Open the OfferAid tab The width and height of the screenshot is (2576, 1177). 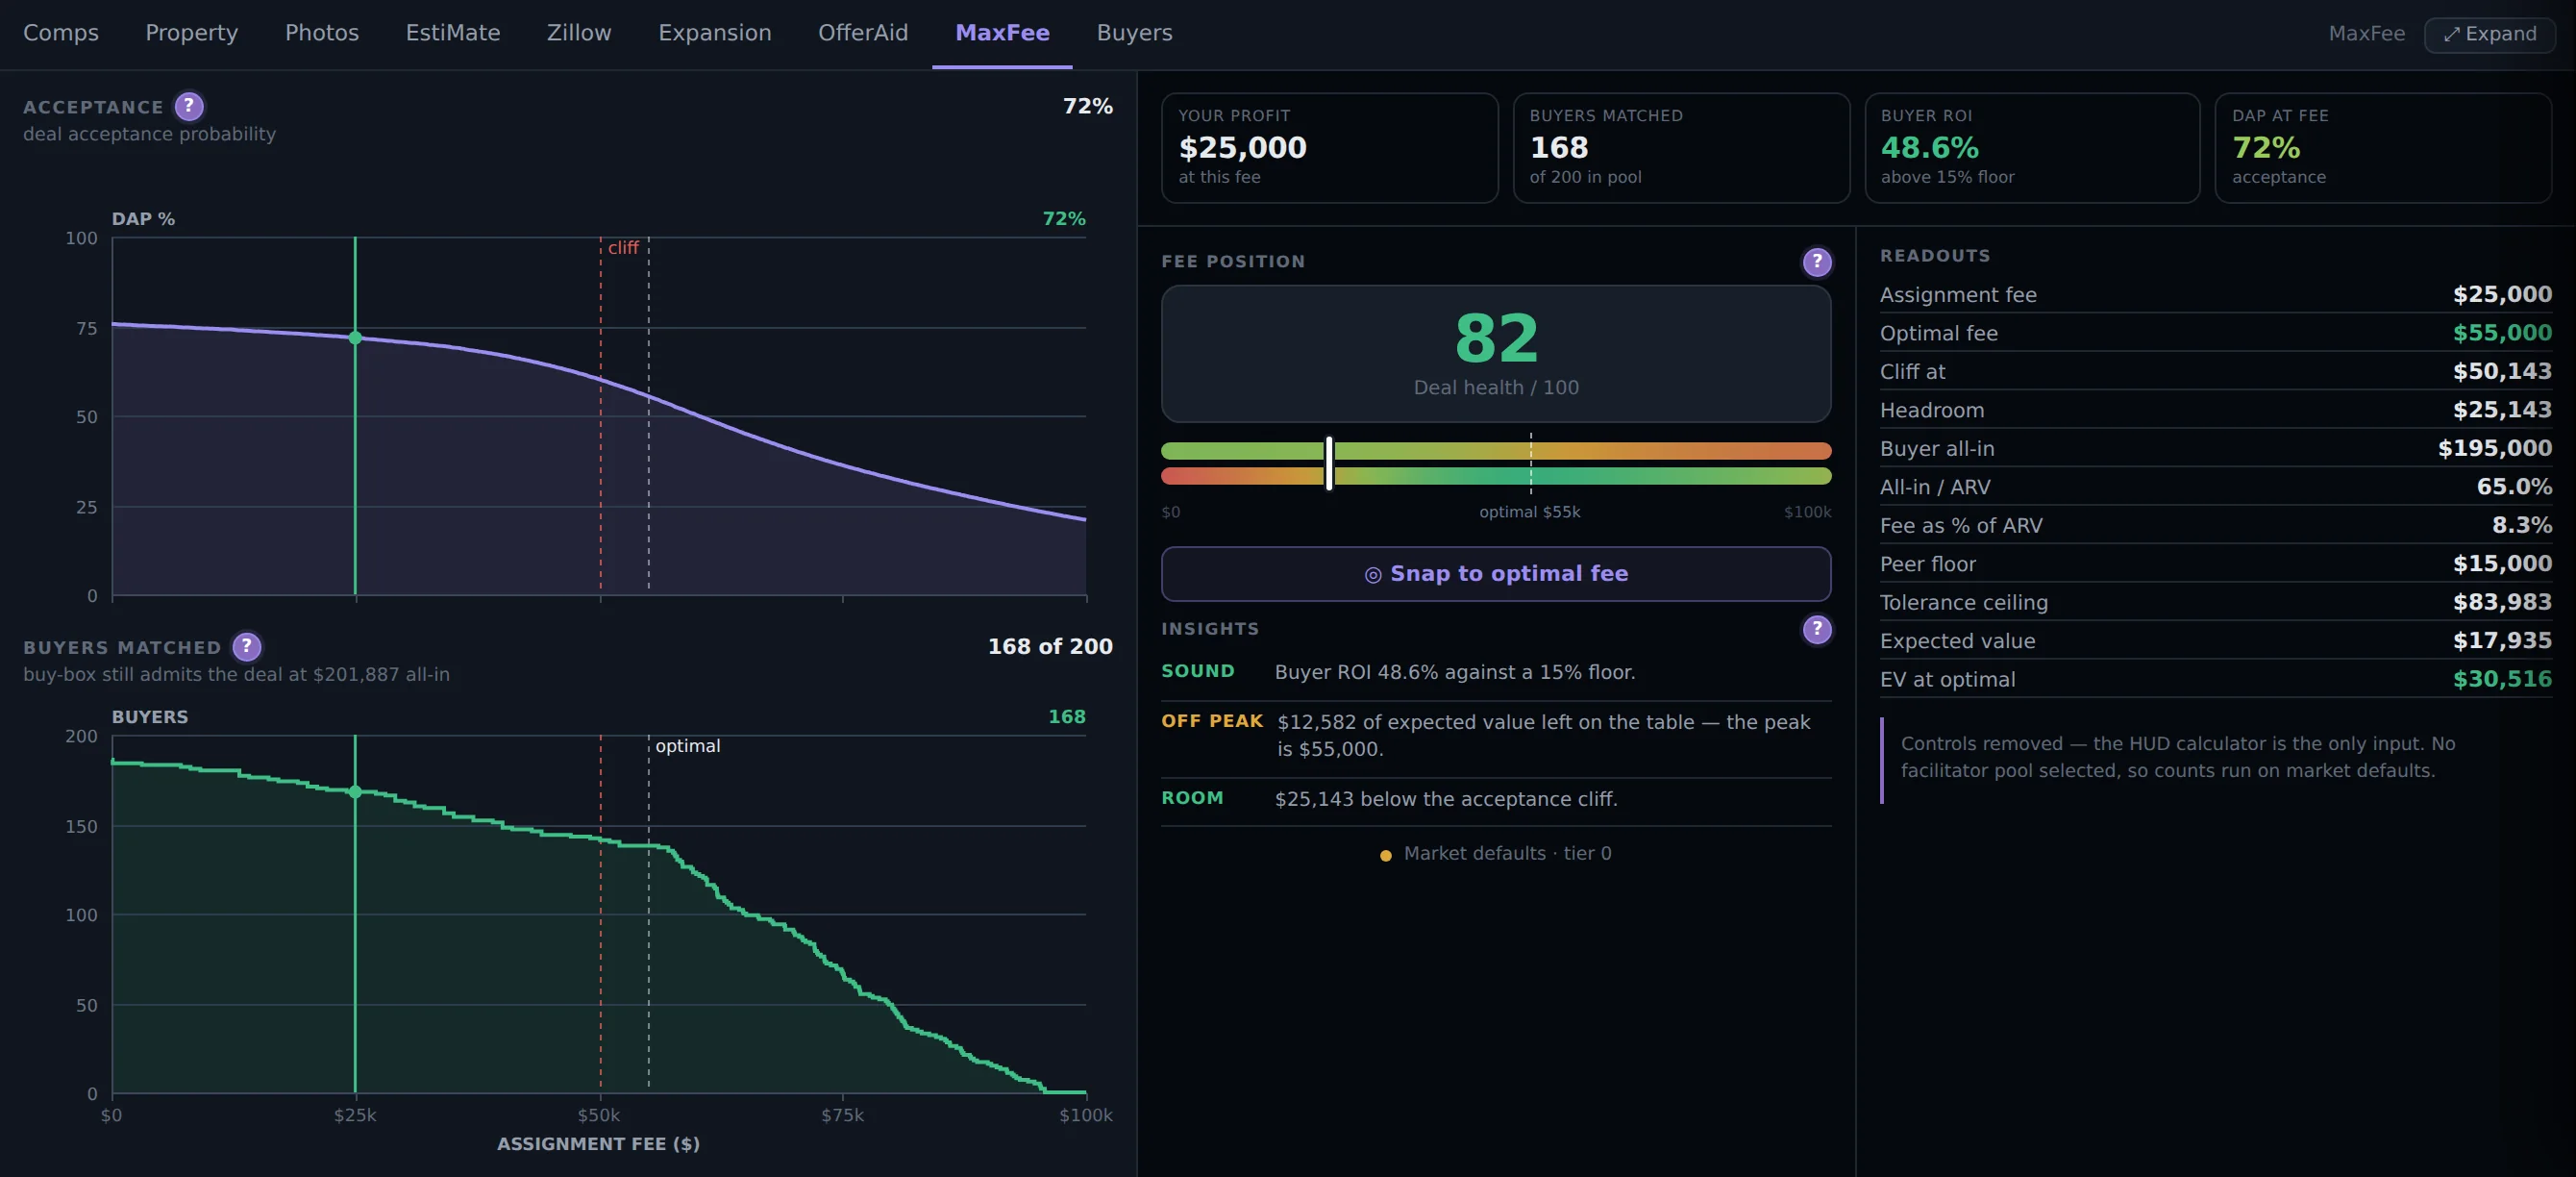pyautogui.click(x=863, y=33)
